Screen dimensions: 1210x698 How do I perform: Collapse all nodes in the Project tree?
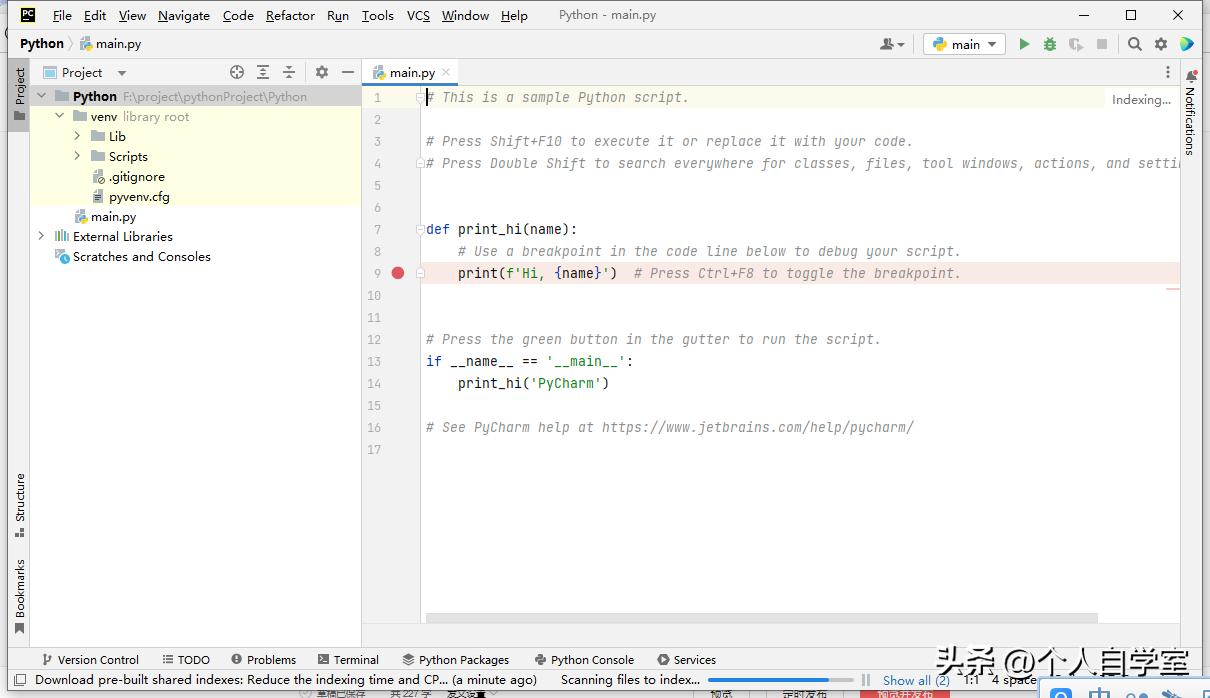tap(288, 72)
